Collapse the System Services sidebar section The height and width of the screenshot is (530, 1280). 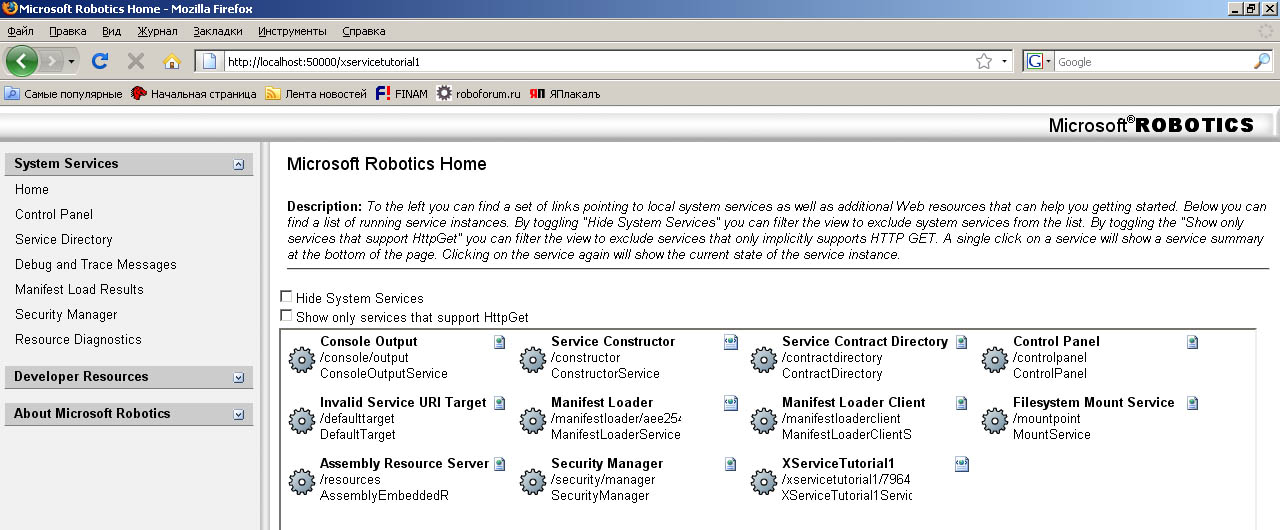tap(238, 164)
